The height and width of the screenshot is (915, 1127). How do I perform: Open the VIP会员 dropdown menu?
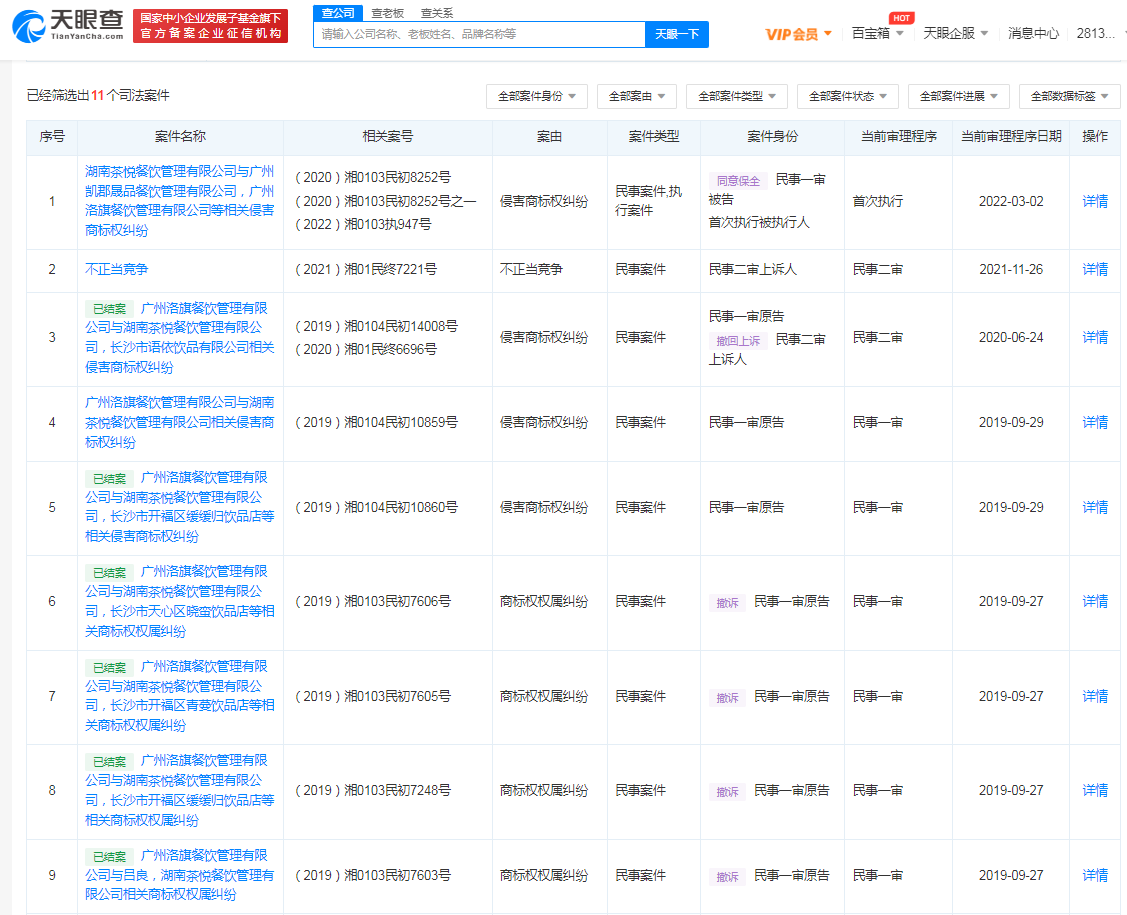point(798,34)
